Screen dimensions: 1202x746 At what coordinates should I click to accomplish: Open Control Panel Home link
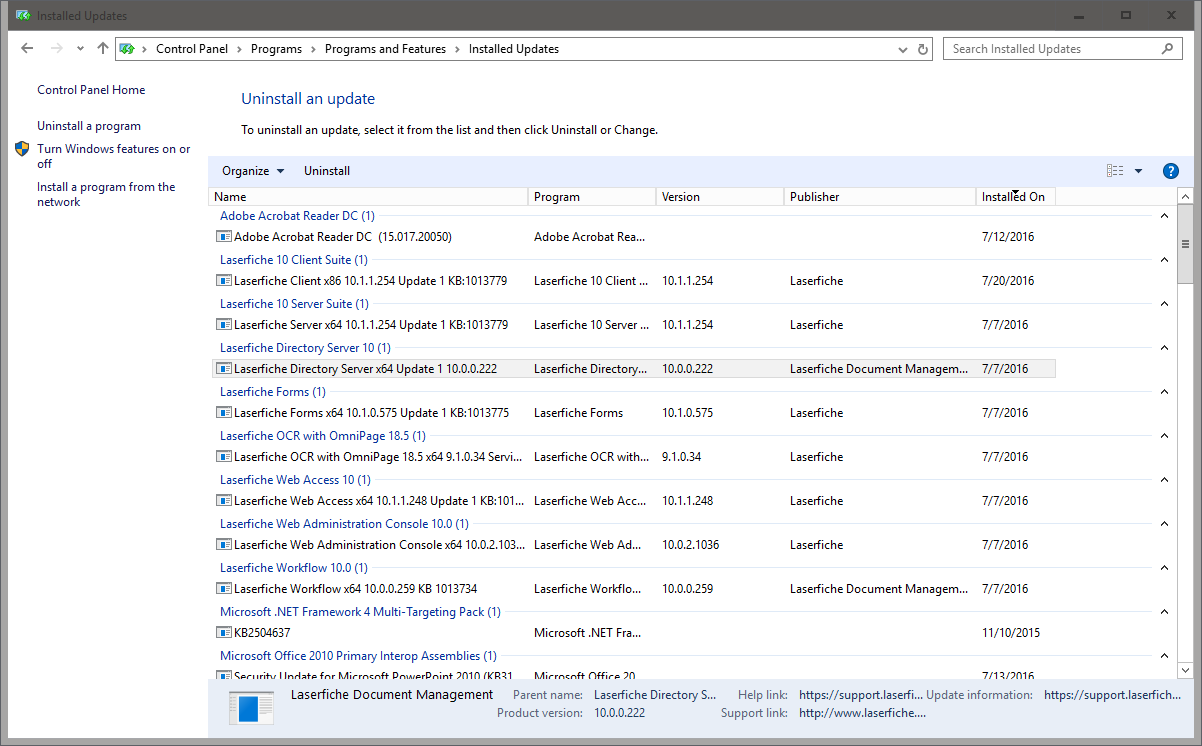point(91,90)
